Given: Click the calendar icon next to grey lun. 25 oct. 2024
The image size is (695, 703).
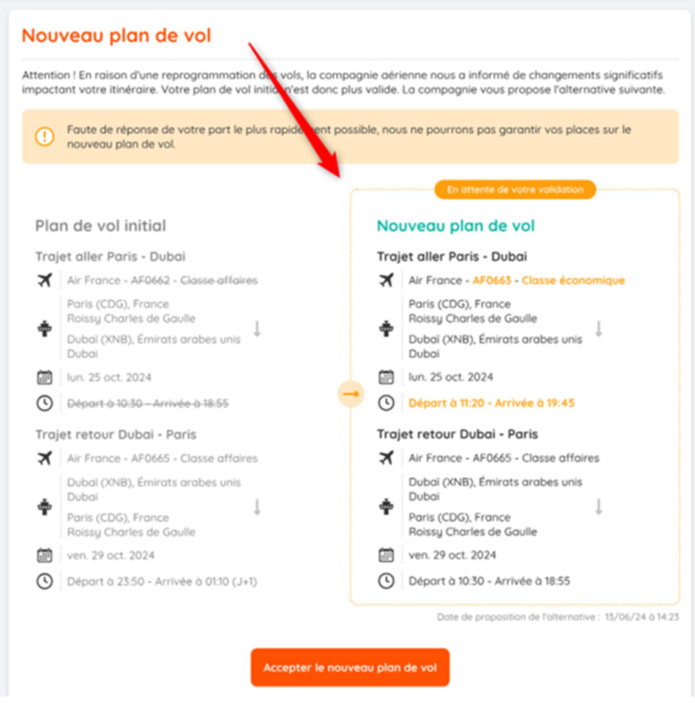Looking at the screenshot, I should coord(44,378).
